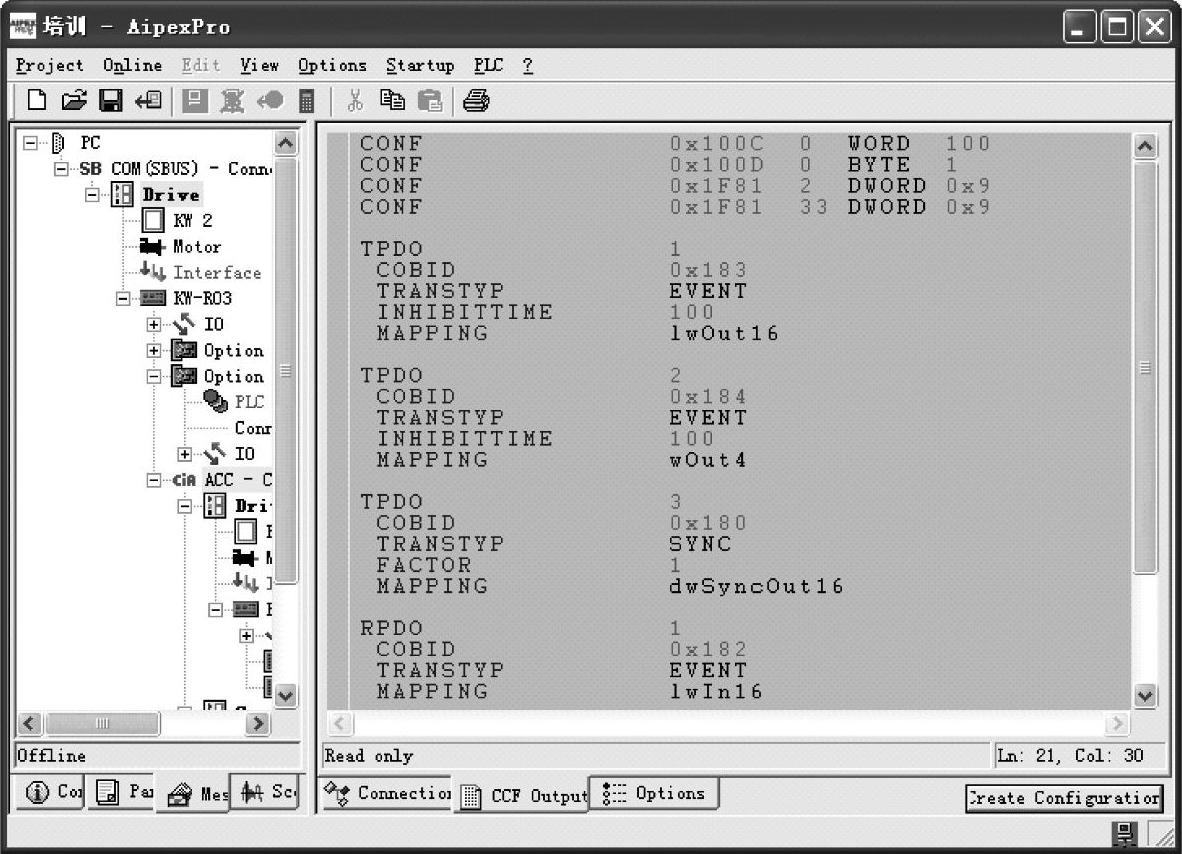Open the Project menu
Viewport: 1182px width, 854px height.
[50, 65]
